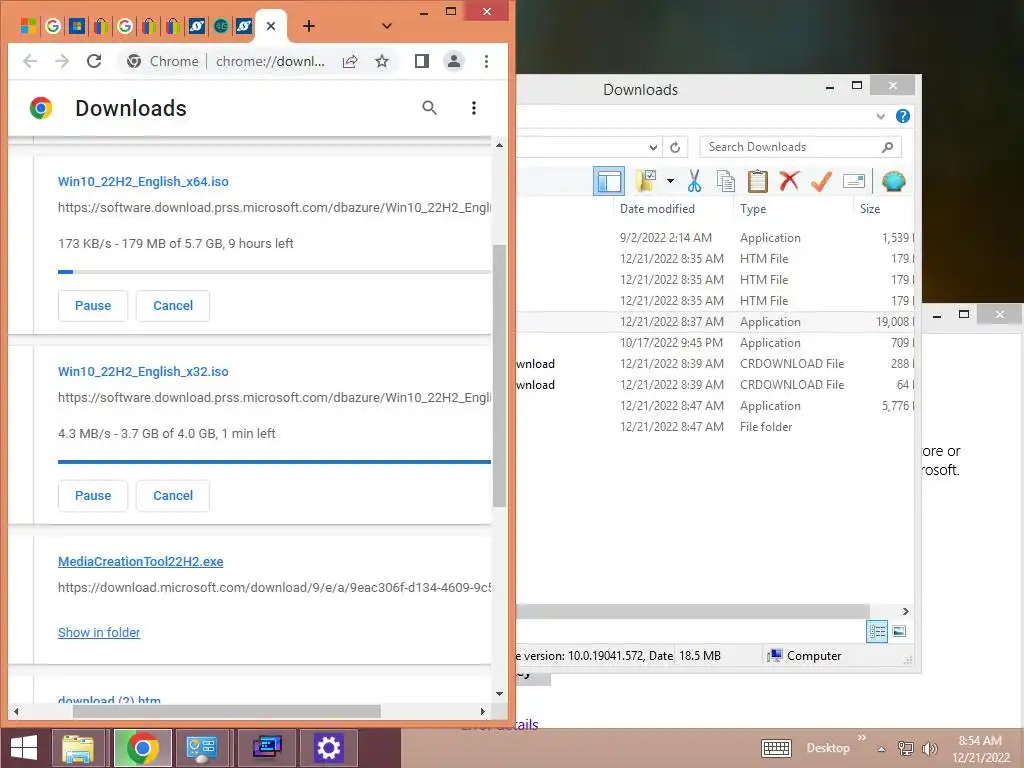1024x768 pixels.
Task: Click the Explorer search magnifier icon
Action: 888,147
